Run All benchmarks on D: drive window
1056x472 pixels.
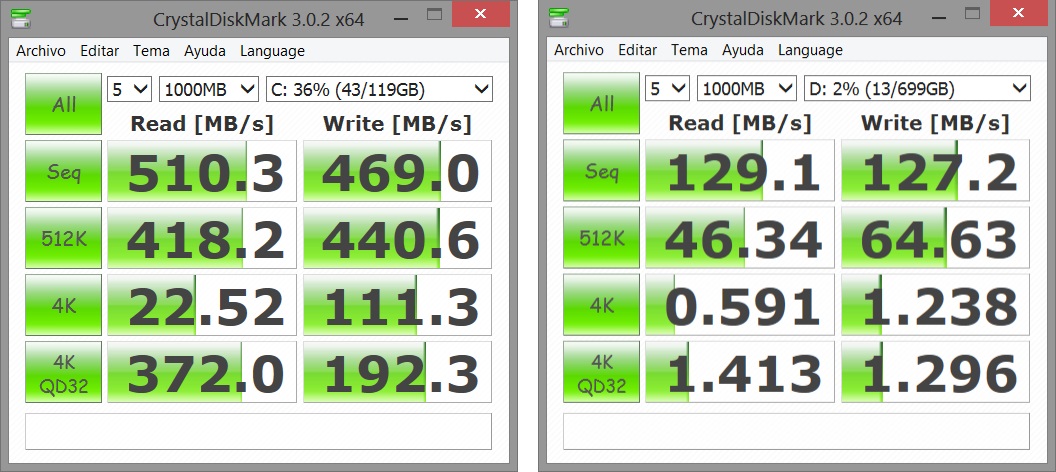(601, 104)
